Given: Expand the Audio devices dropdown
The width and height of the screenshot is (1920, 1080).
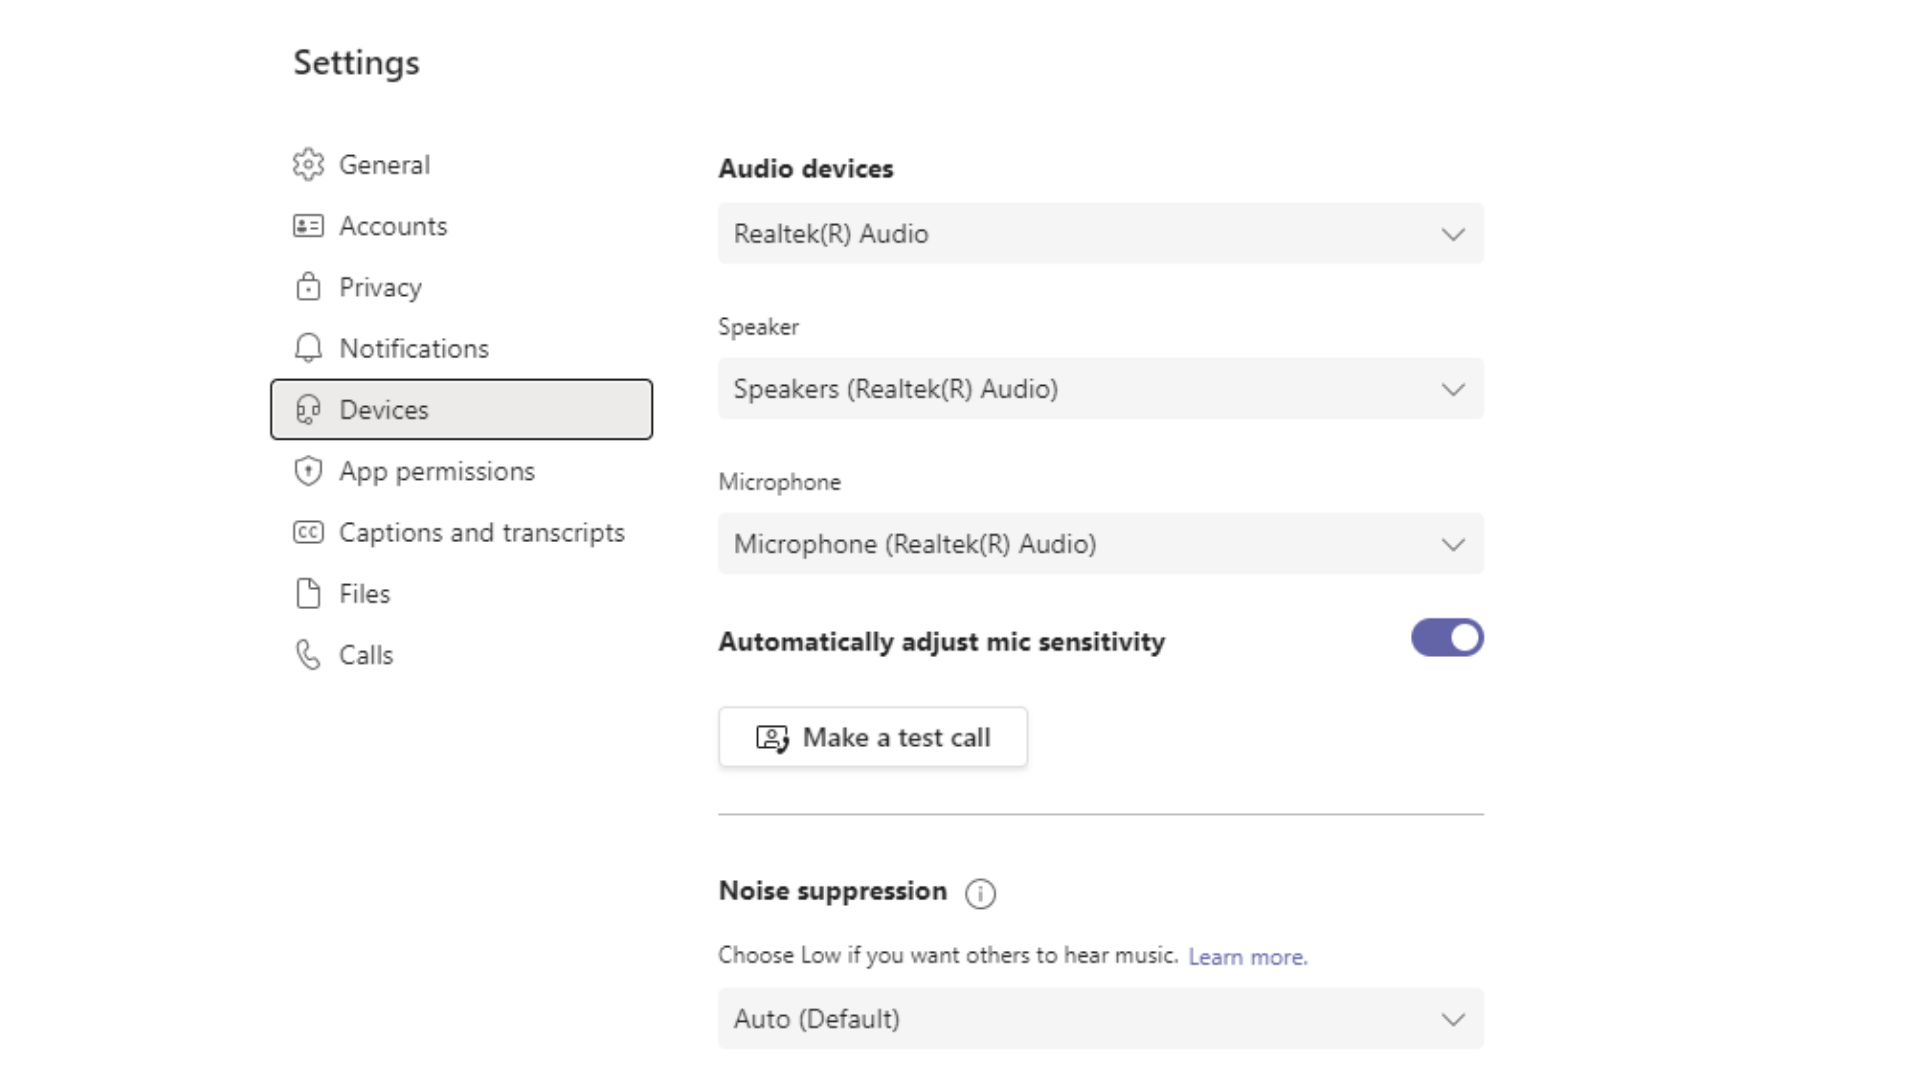Looking at the screenshot, I should 1100,234.
